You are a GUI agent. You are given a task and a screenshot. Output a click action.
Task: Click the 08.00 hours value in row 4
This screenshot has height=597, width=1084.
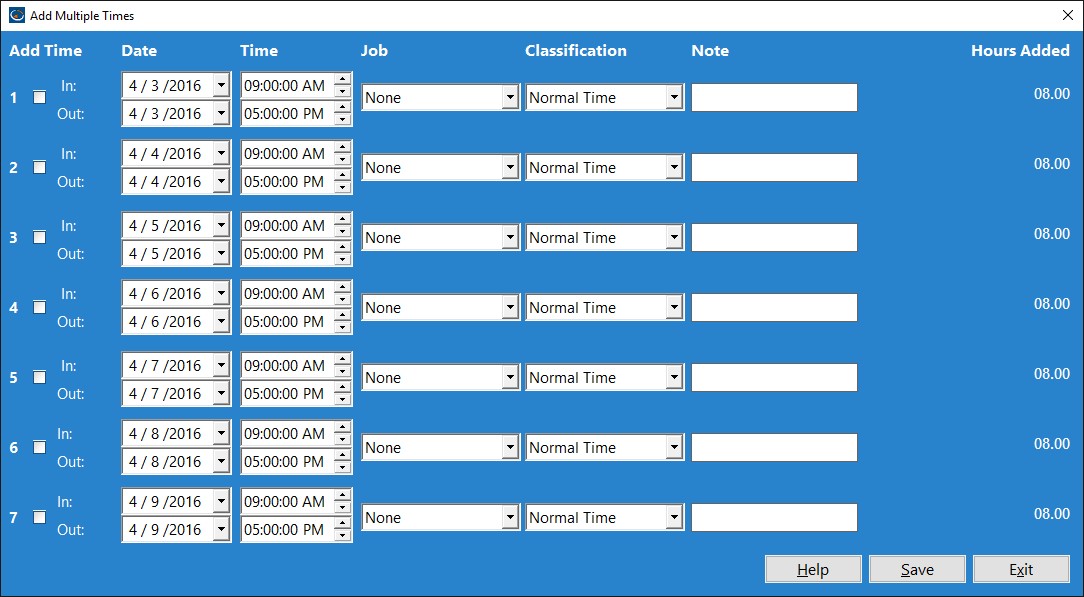coord(1052,303)
